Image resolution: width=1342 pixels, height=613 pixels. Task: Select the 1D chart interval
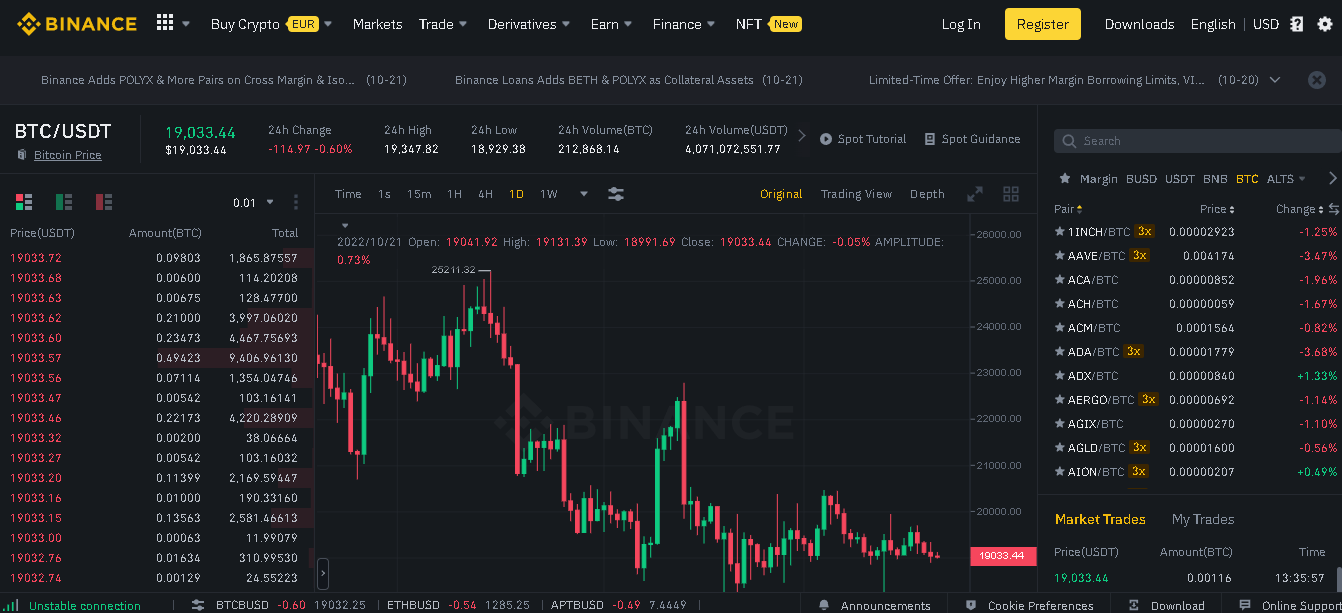coord(516,194)
